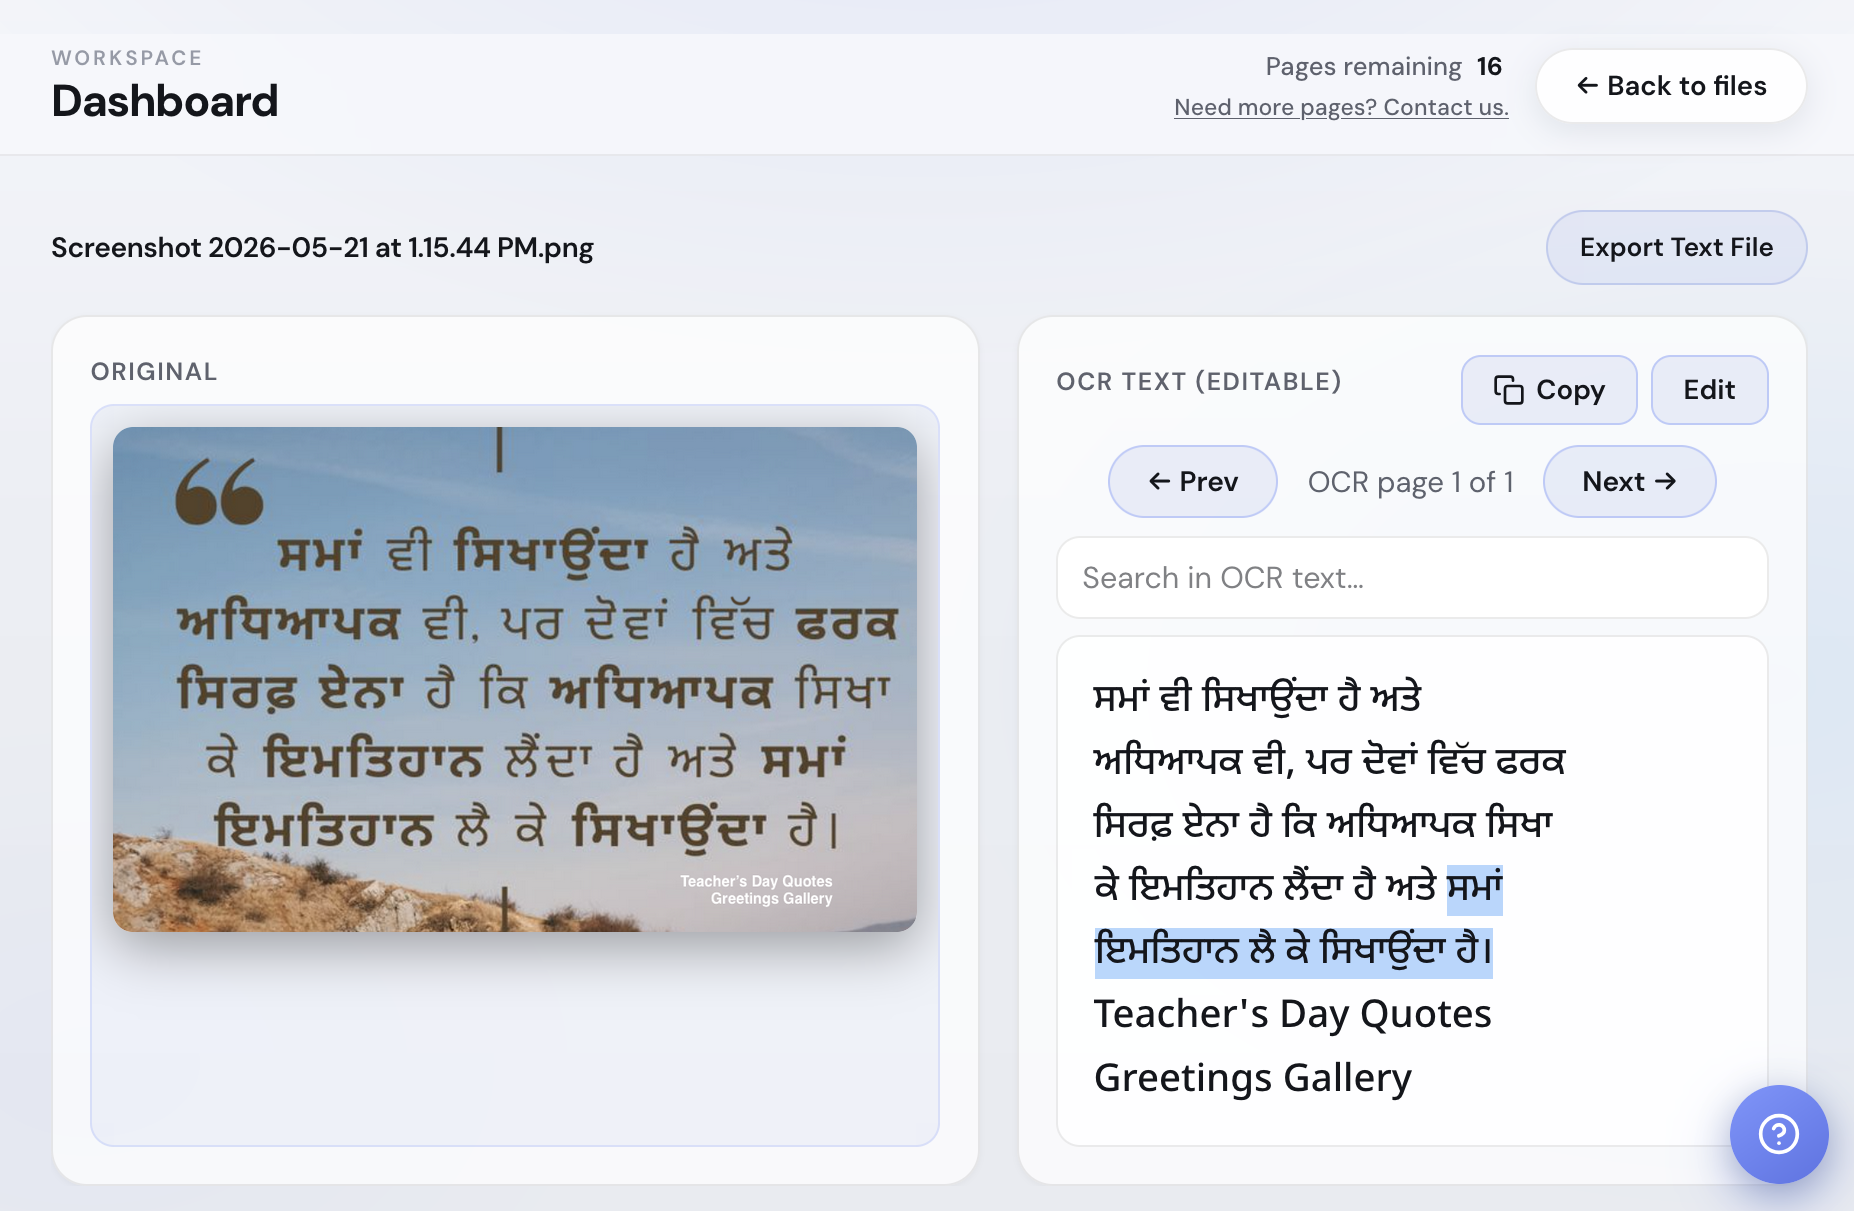Advance to next OCR page with Next

click(1629, 481)
